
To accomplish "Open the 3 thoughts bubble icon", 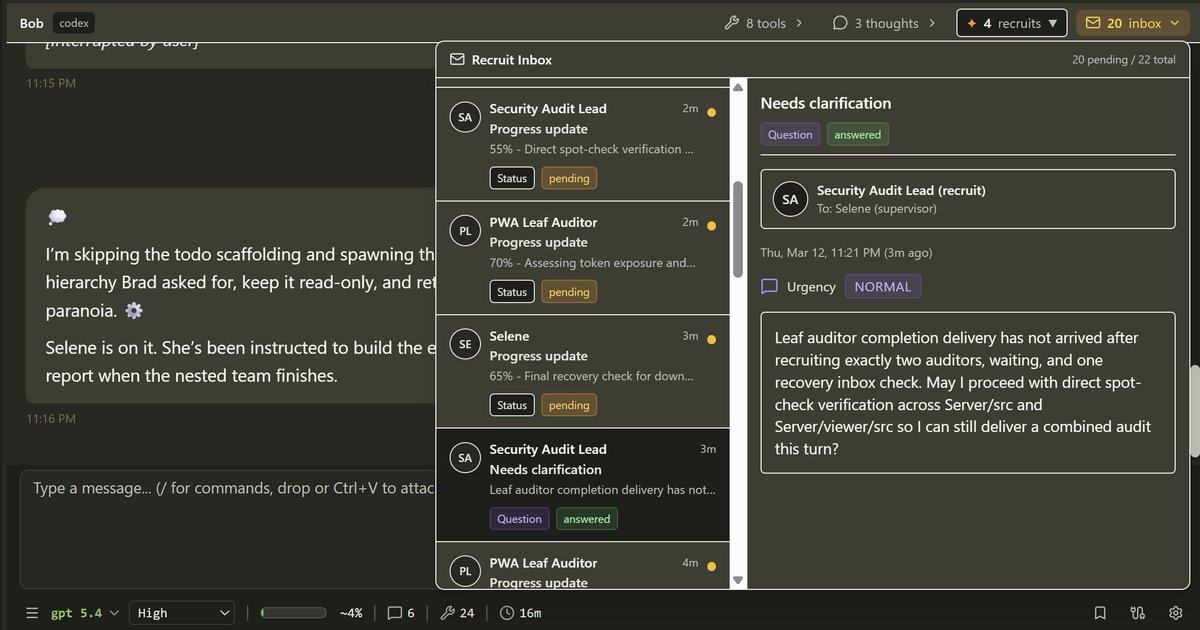I will [x=840, y=23].
